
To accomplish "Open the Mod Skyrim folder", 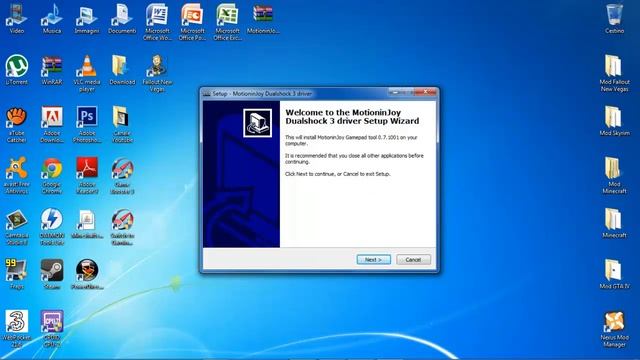I will coord(614,121).
